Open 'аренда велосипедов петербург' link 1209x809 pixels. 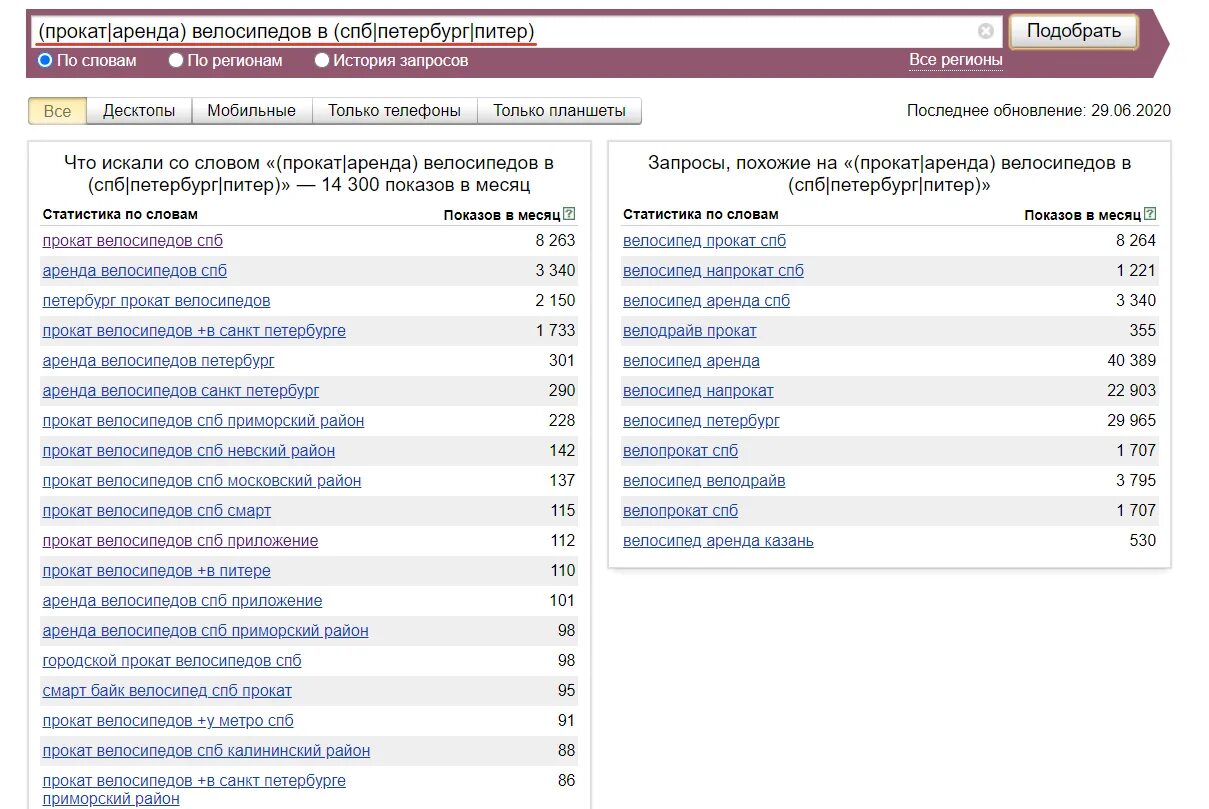click(158, 361)
